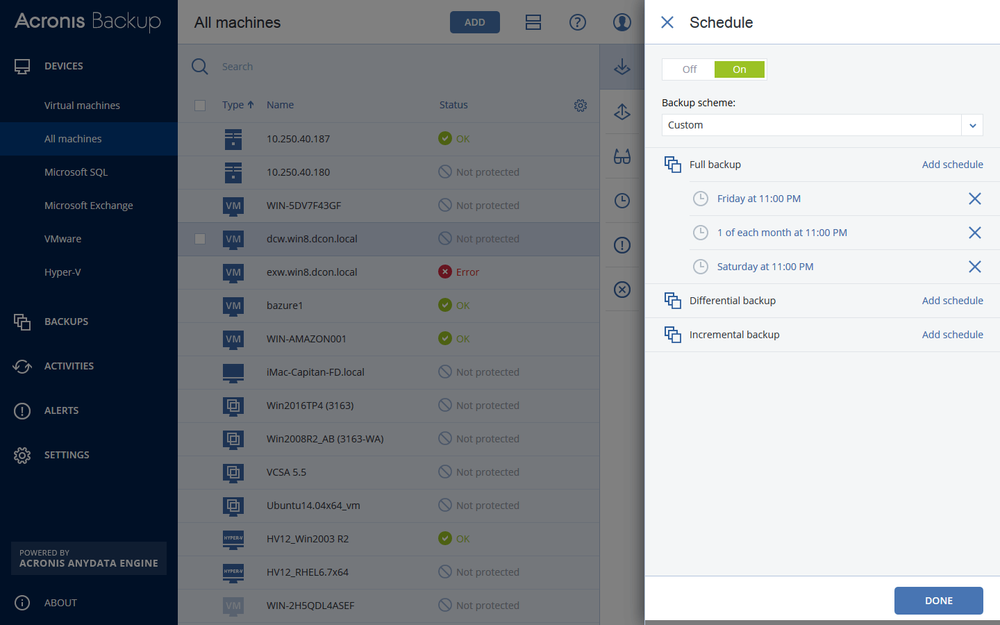This screenshot has width=1000, height=625.
Task: Click the glasses overview side icon
Action: pos(622,156)
